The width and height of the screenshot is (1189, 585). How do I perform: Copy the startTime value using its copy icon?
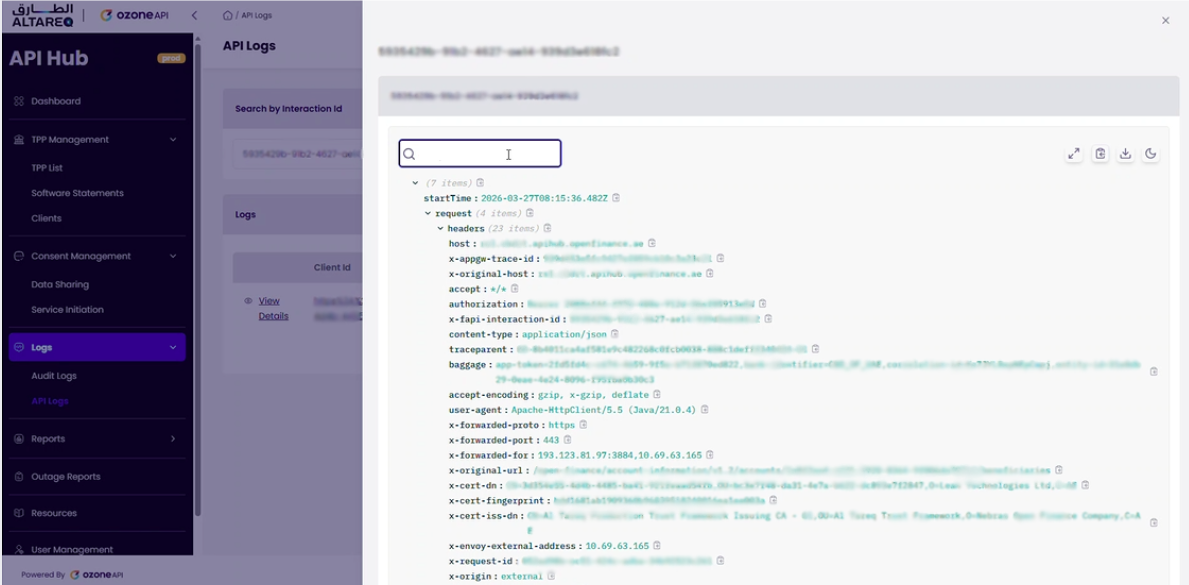point(614,198)
